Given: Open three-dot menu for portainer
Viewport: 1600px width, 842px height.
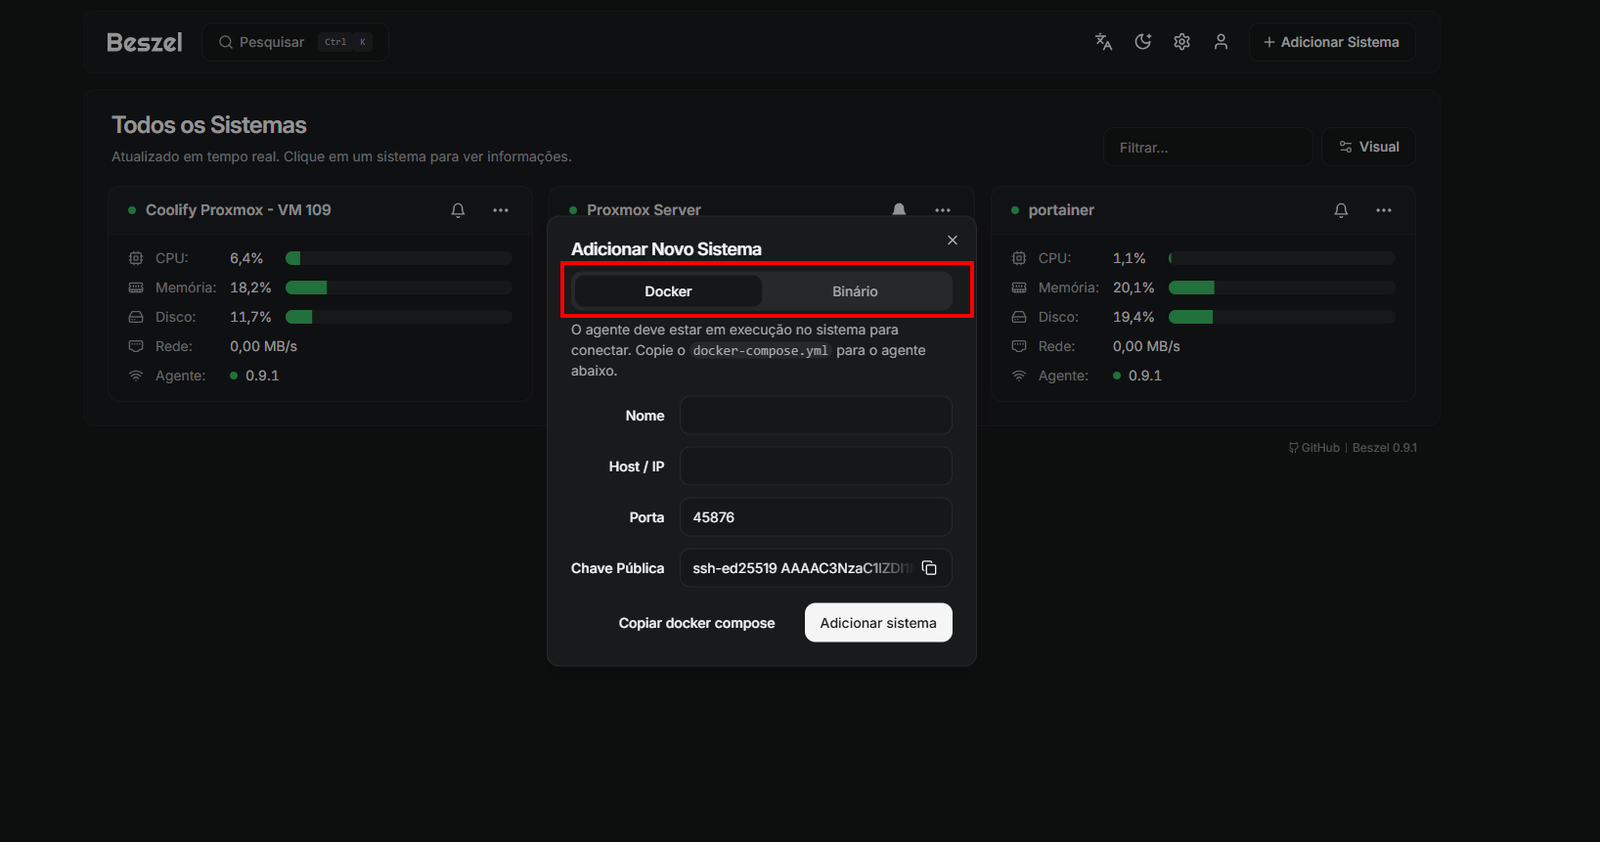Looking at the screenshot, I should click(1384, 210).
